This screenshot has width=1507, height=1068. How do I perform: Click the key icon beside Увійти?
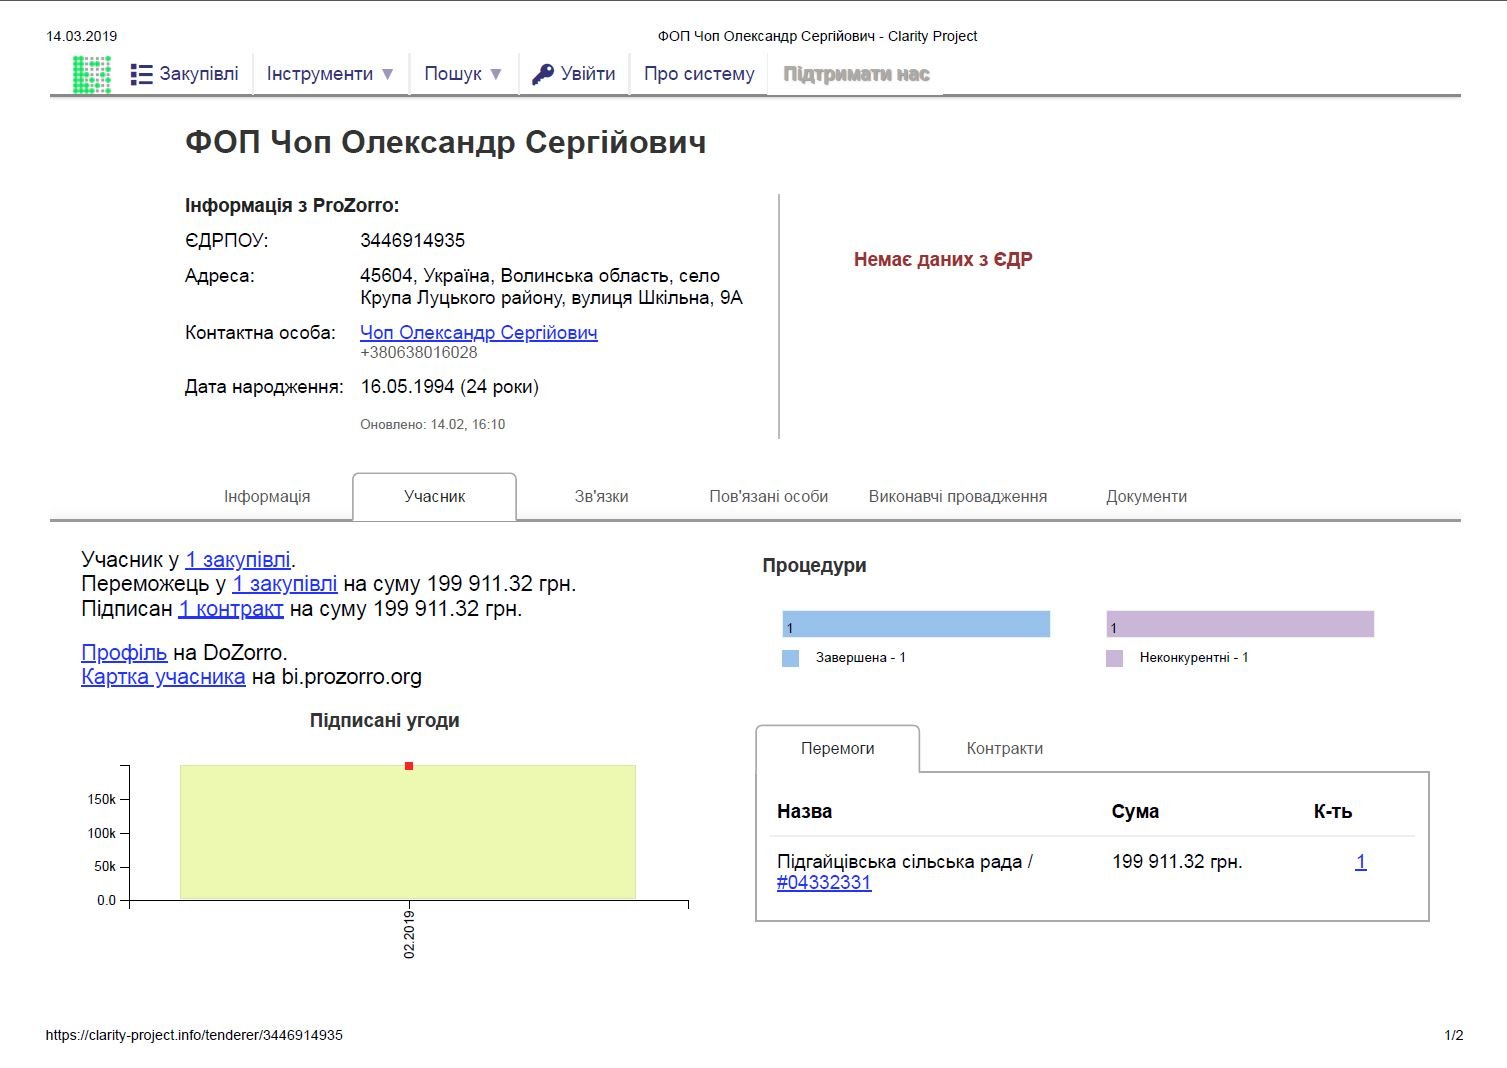[x=542, y=74]
